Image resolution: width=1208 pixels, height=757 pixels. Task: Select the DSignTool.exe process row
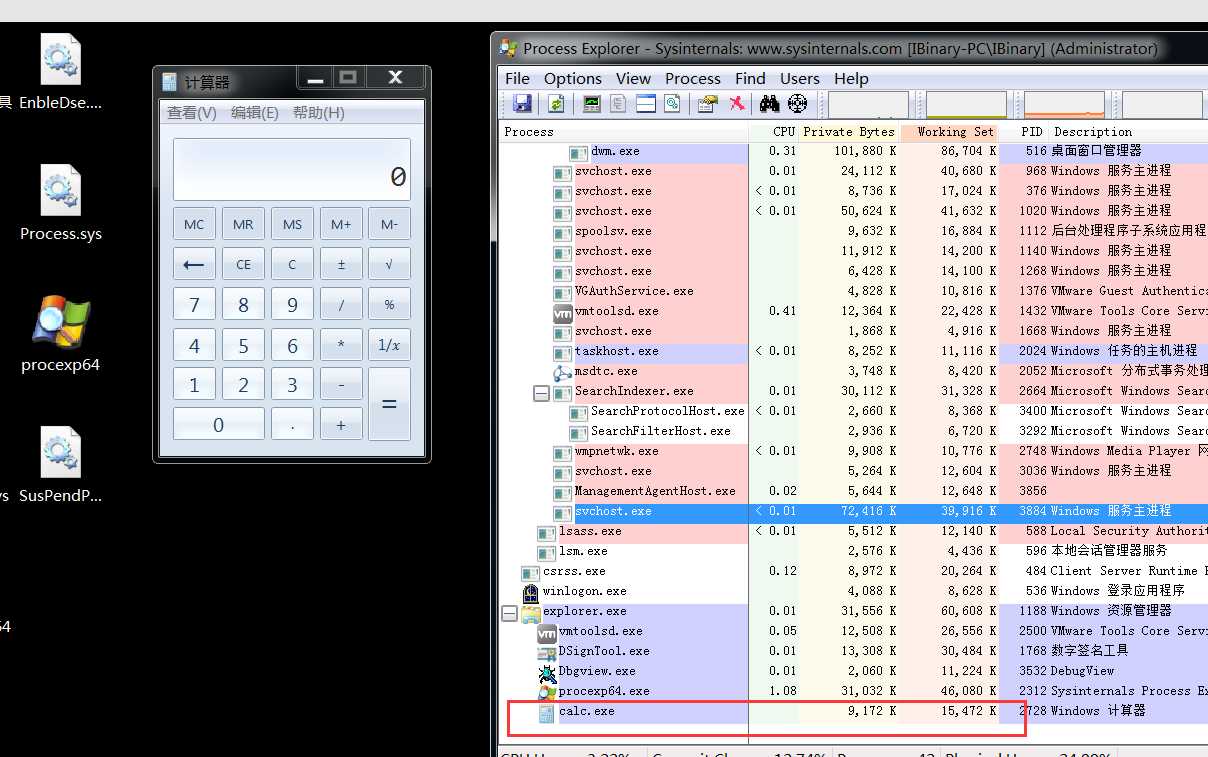click(x=854, y=651)
